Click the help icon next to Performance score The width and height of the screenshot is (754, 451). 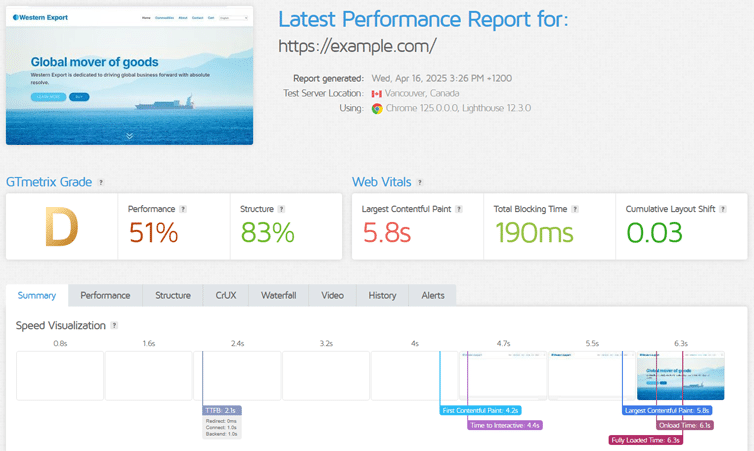coord(183,209)
